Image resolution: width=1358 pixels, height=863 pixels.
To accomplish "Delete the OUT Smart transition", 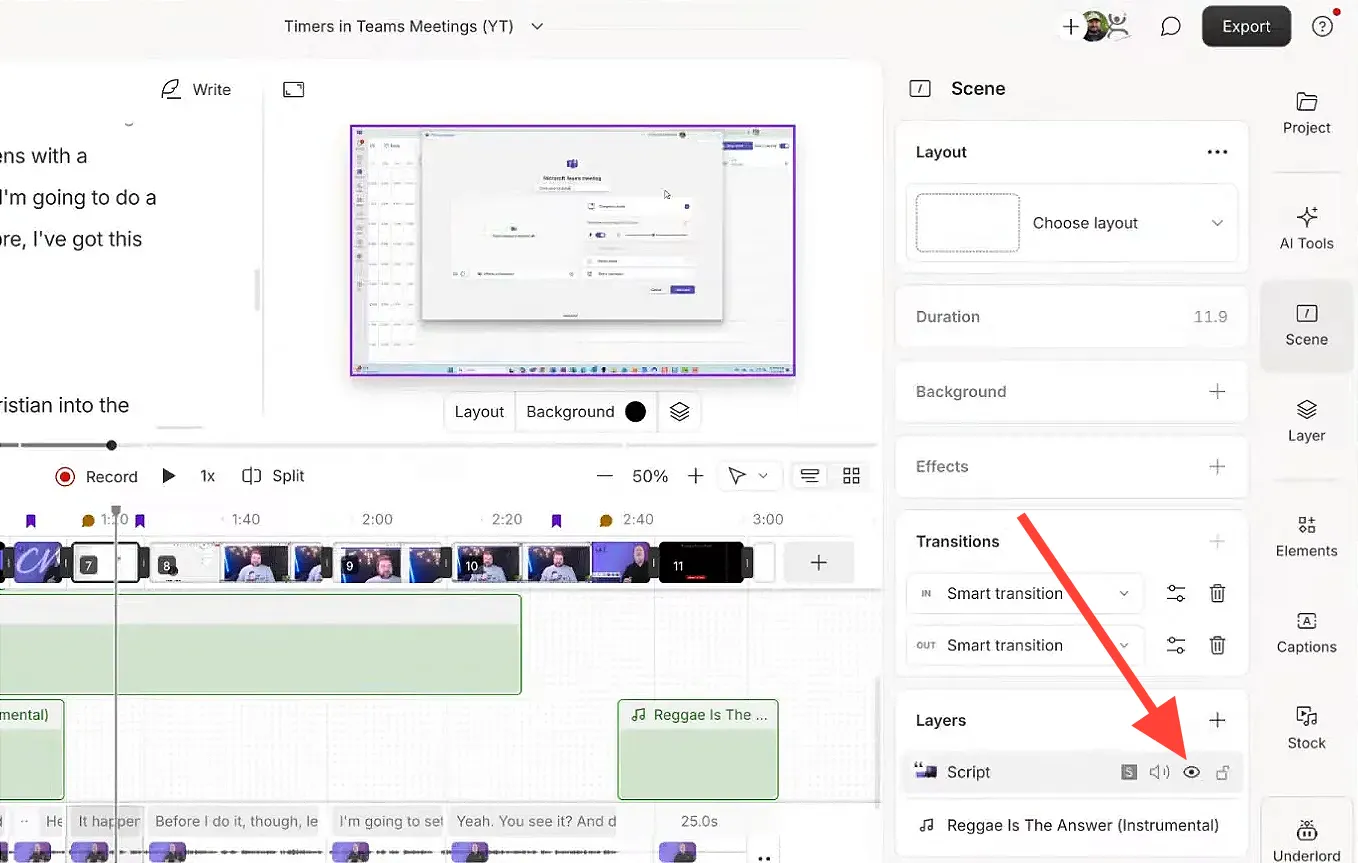I will (x=1217, y=645).
